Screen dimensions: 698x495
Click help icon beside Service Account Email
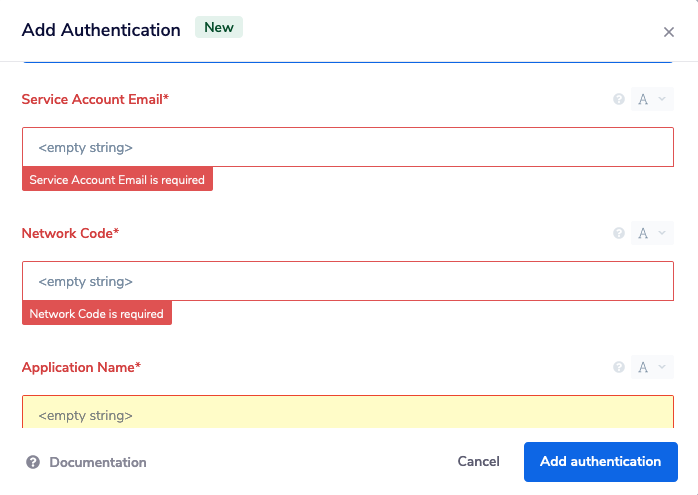tap(619, 99)
